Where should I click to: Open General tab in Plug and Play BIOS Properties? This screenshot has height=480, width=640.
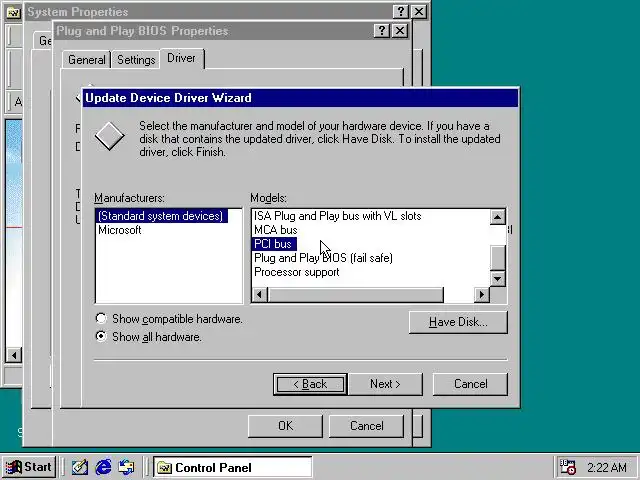87,60
